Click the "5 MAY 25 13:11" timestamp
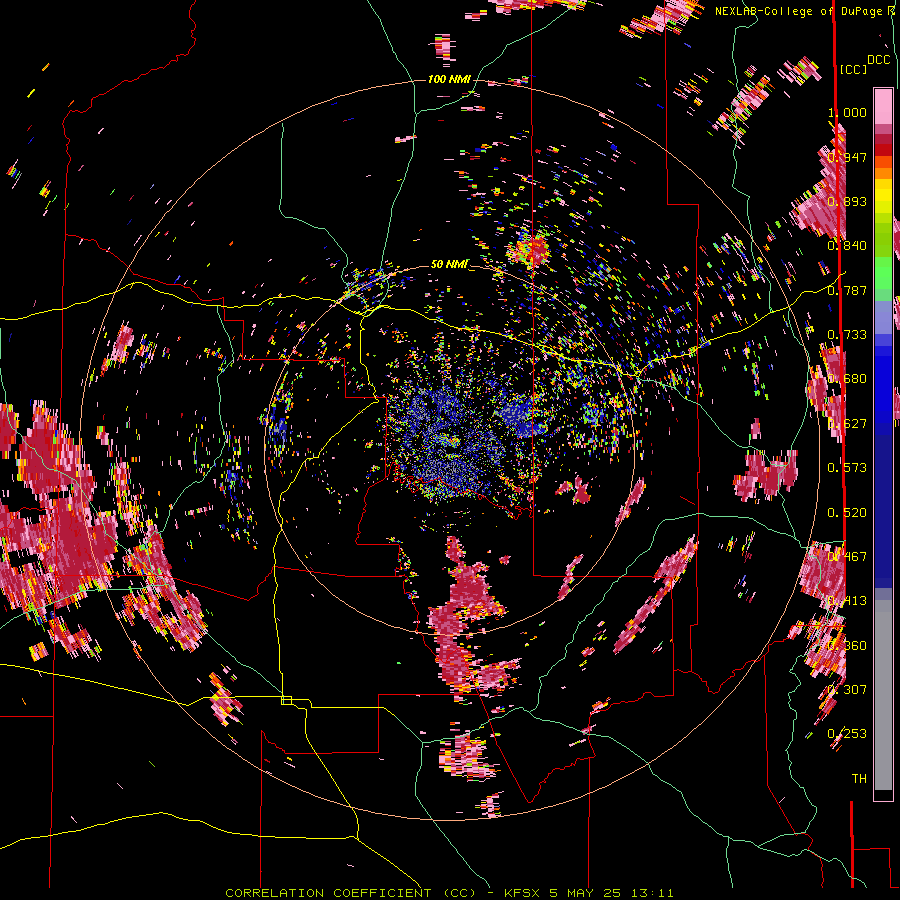900x900 pixels. tap(611, 893)
